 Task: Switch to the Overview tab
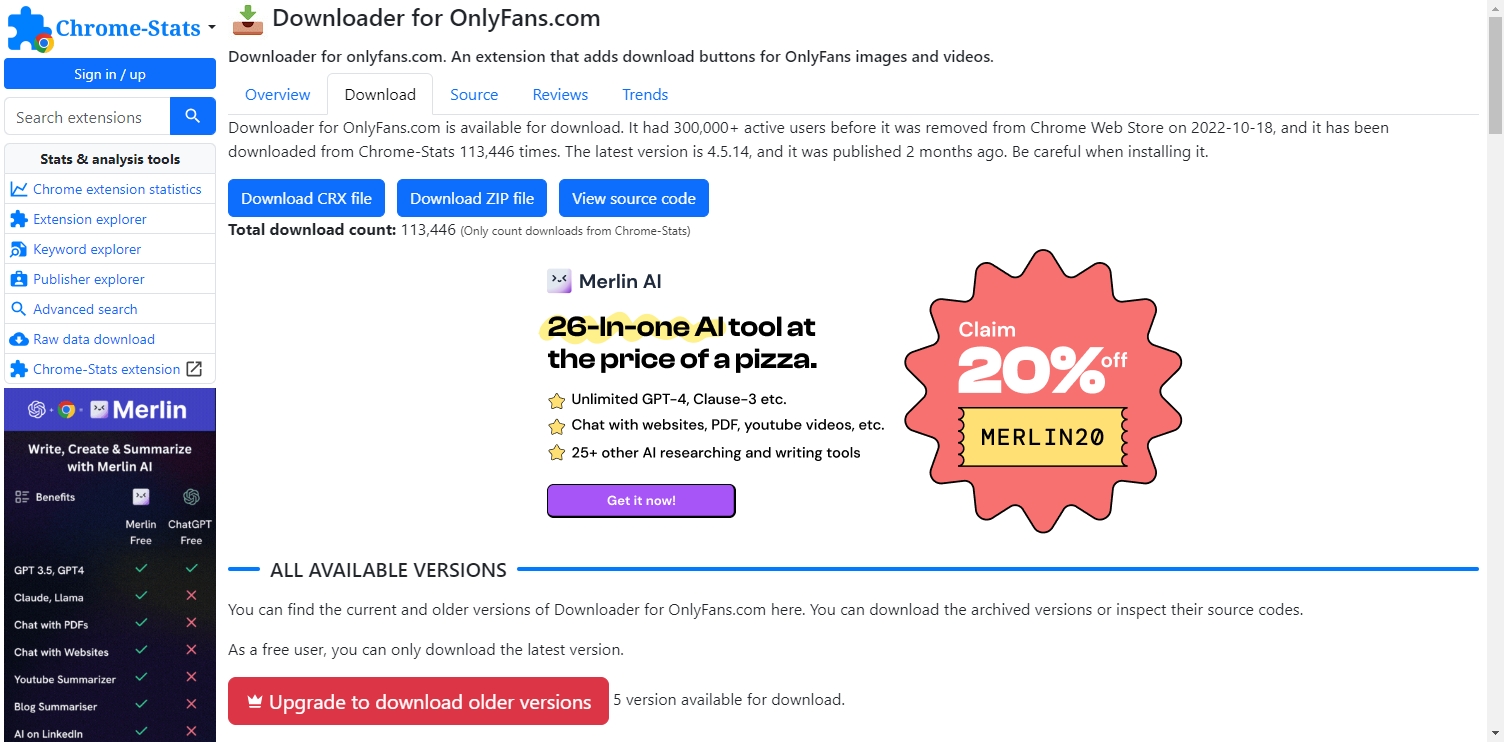[x=277, y=94]
